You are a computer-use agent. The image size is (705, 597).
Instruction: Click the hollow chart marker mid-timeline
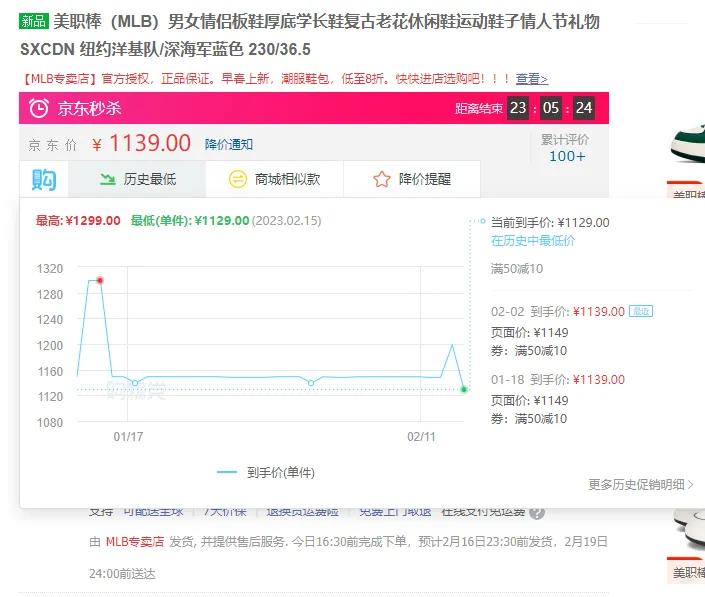311,383
